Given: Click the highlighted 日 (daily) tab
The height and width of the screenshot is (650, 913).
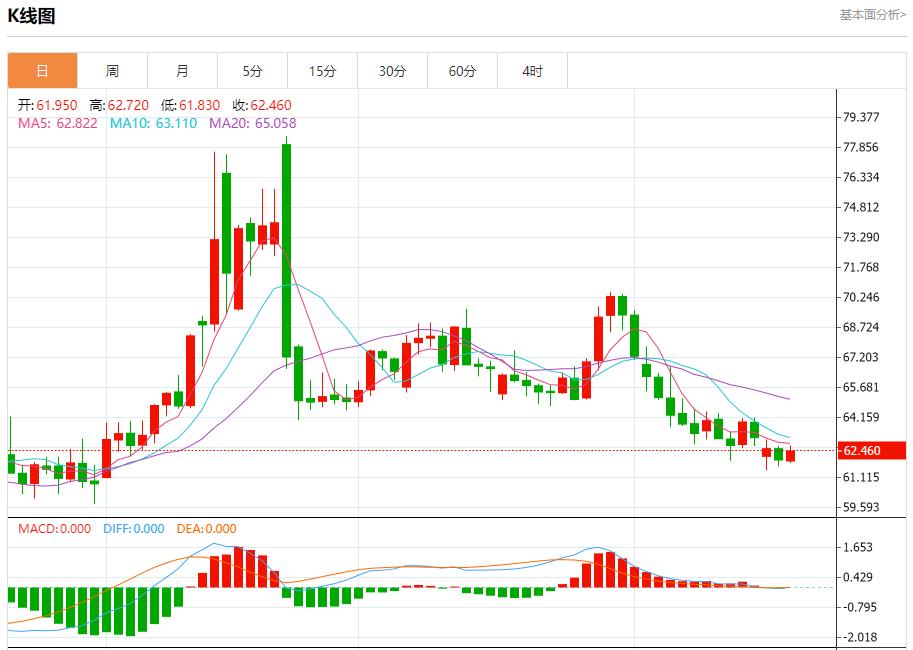Looking at the screenshot, I should point(42,70).
